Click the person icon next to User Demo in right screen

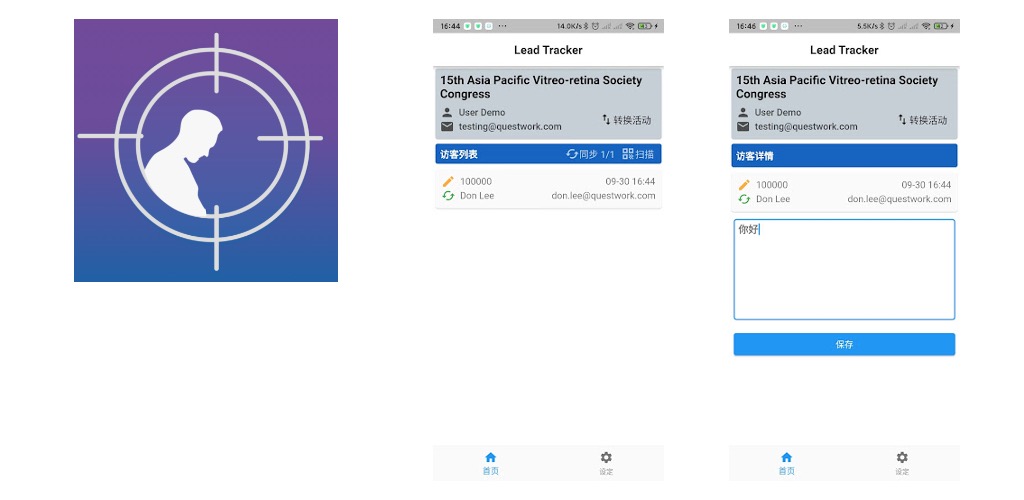pos(743,112)
